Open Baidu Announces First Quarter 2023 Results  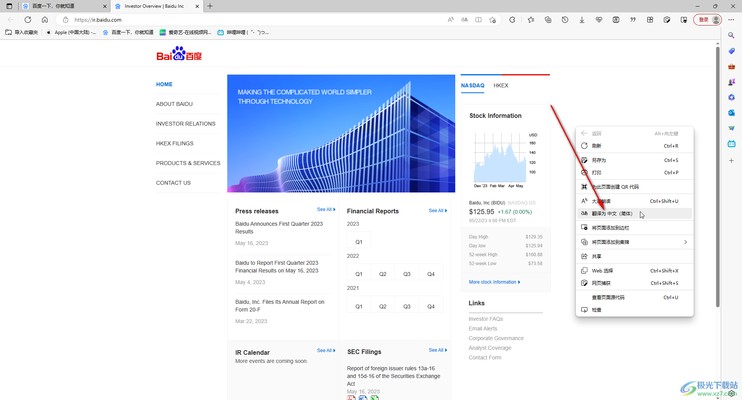[279, 228]
